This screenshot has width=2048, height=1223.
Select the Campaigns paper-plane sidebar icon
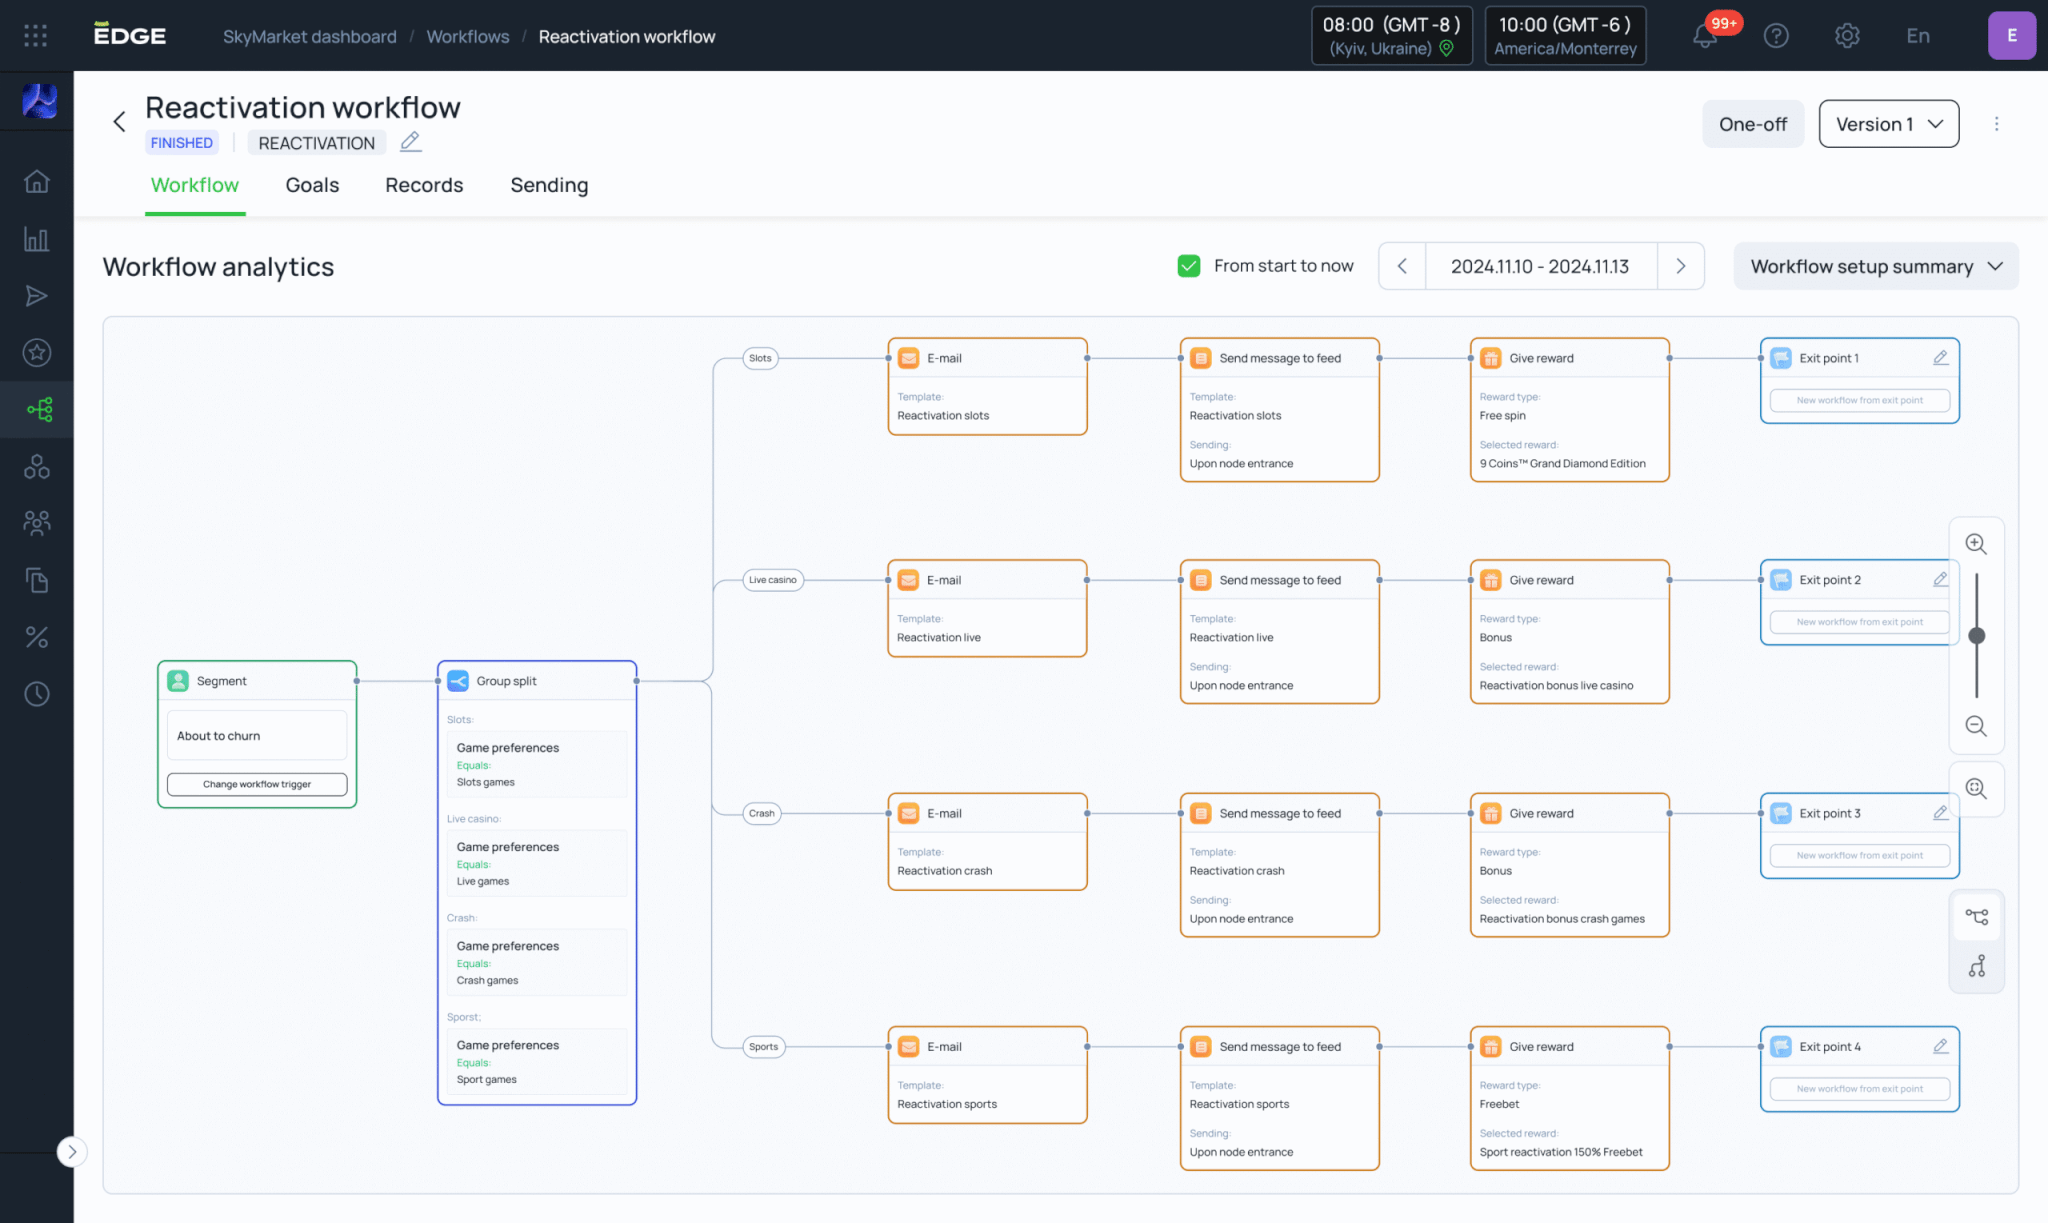[37, 296]
